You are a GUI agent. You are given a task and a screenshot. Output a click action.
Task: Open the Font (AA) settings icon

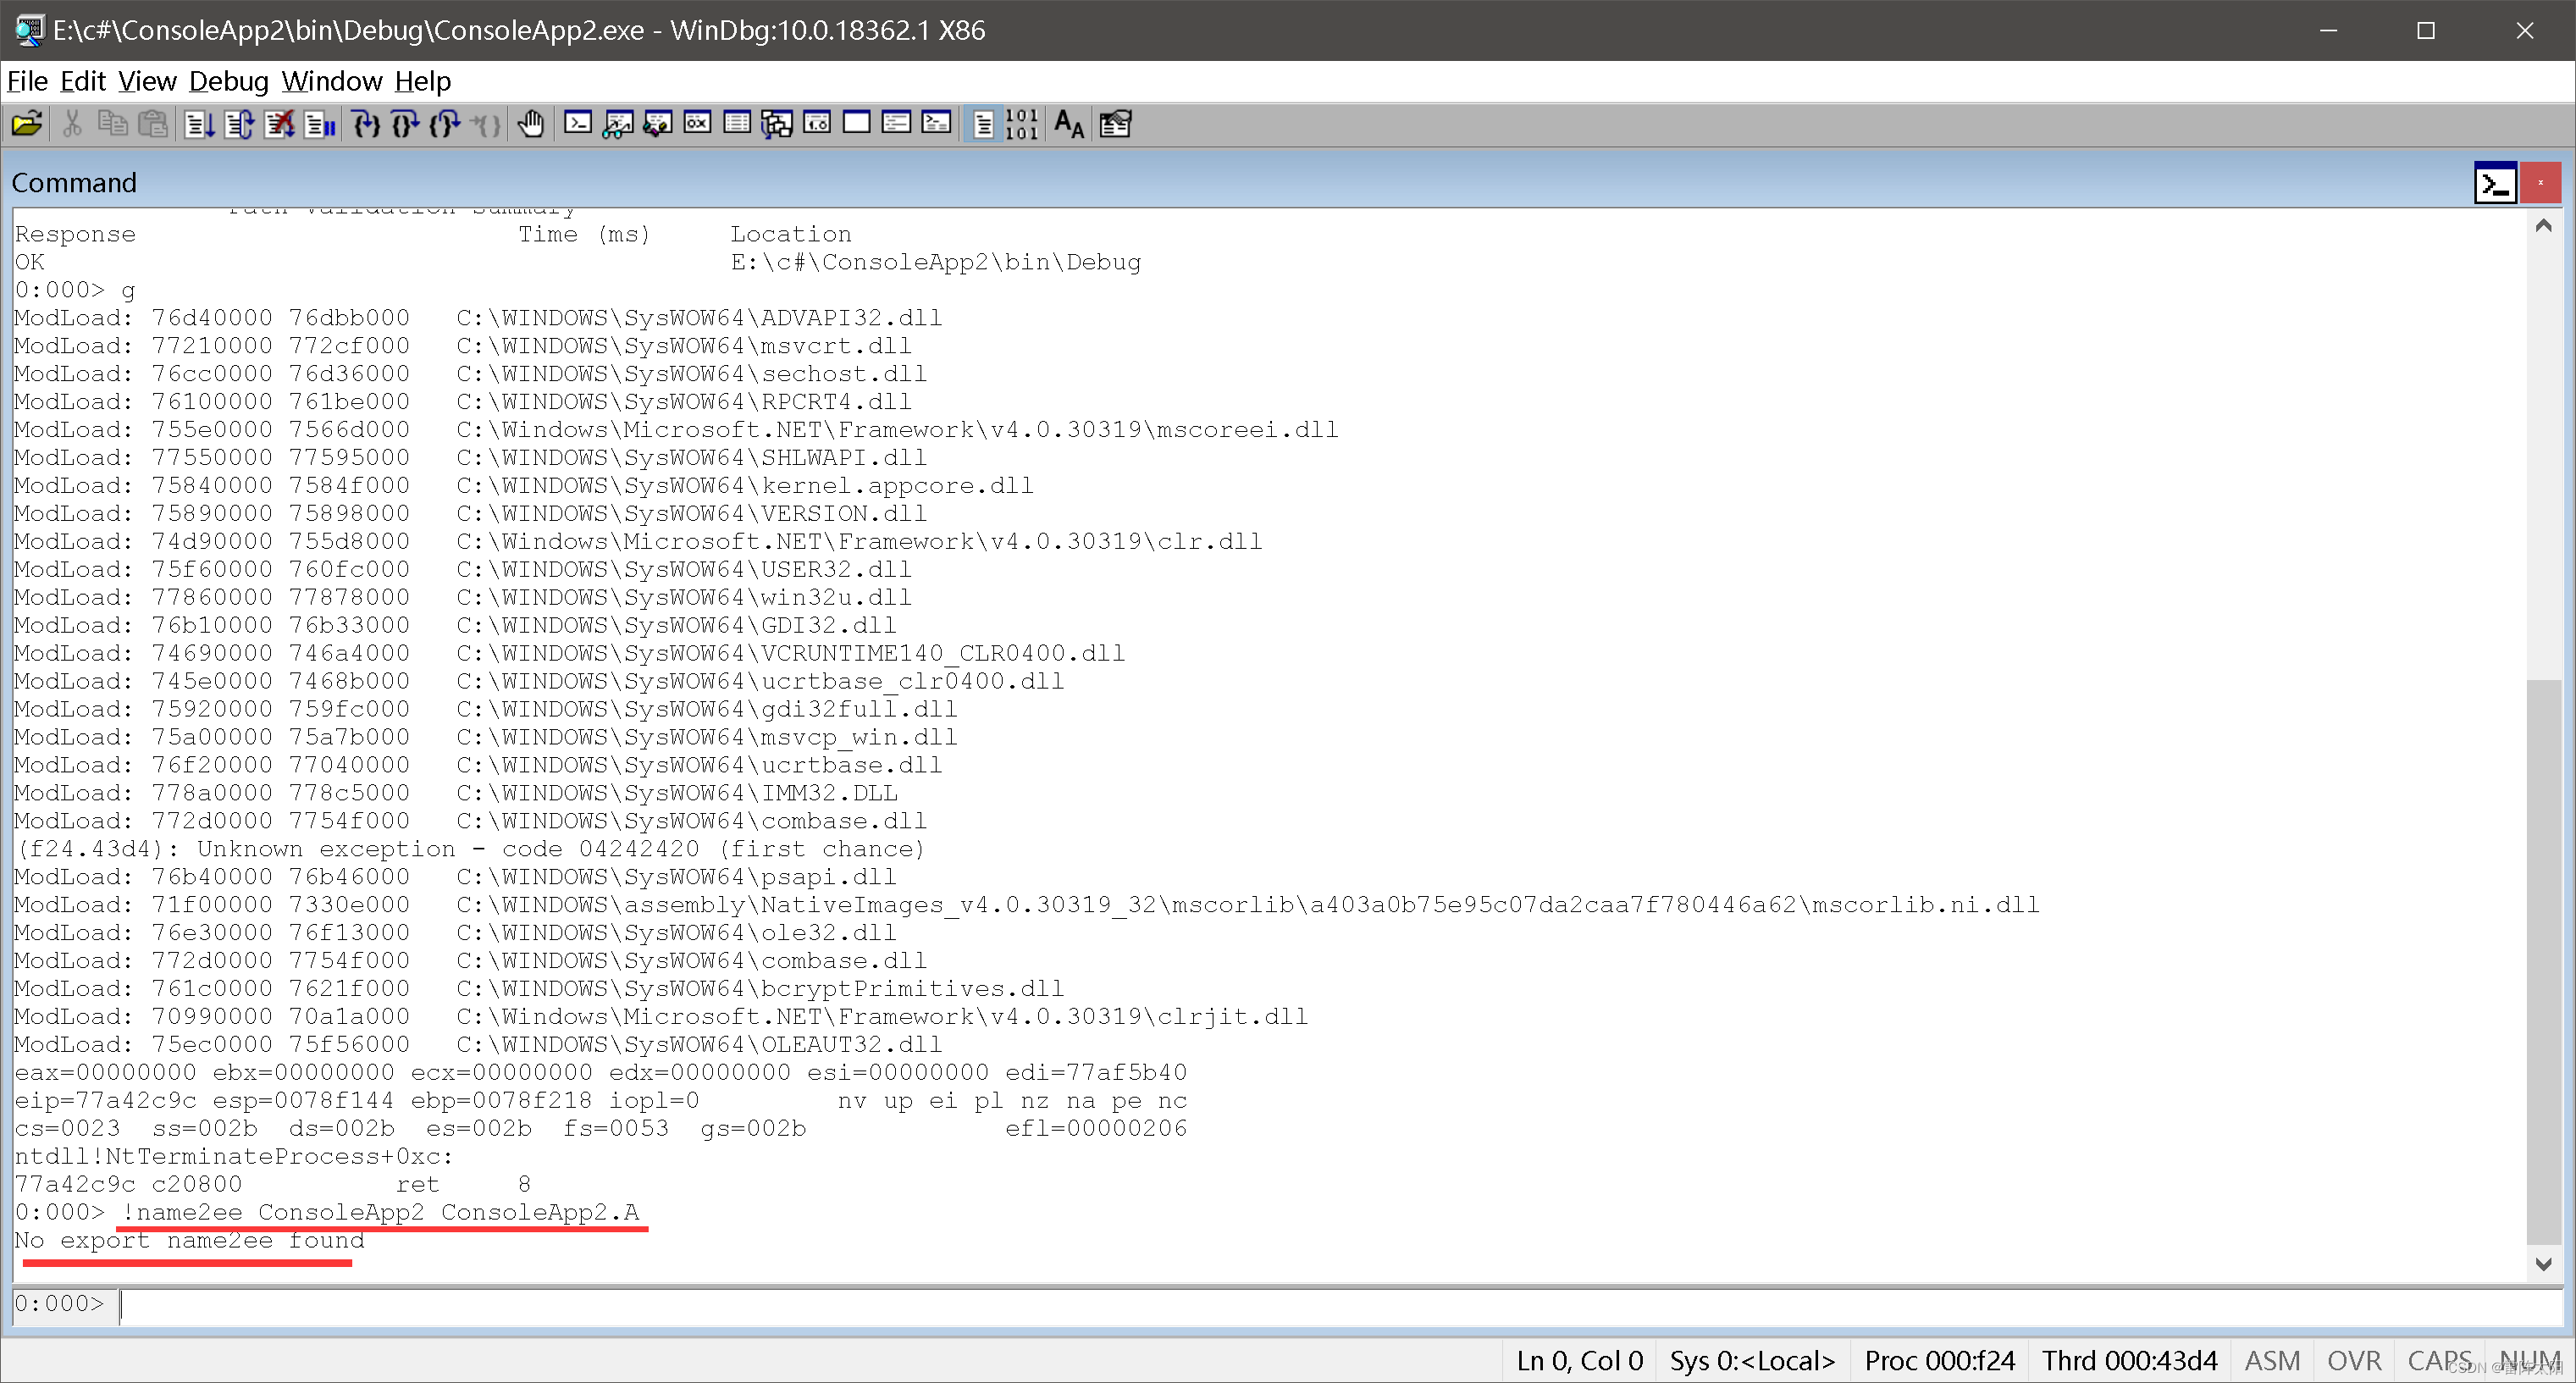click(x=1069, y=124)
